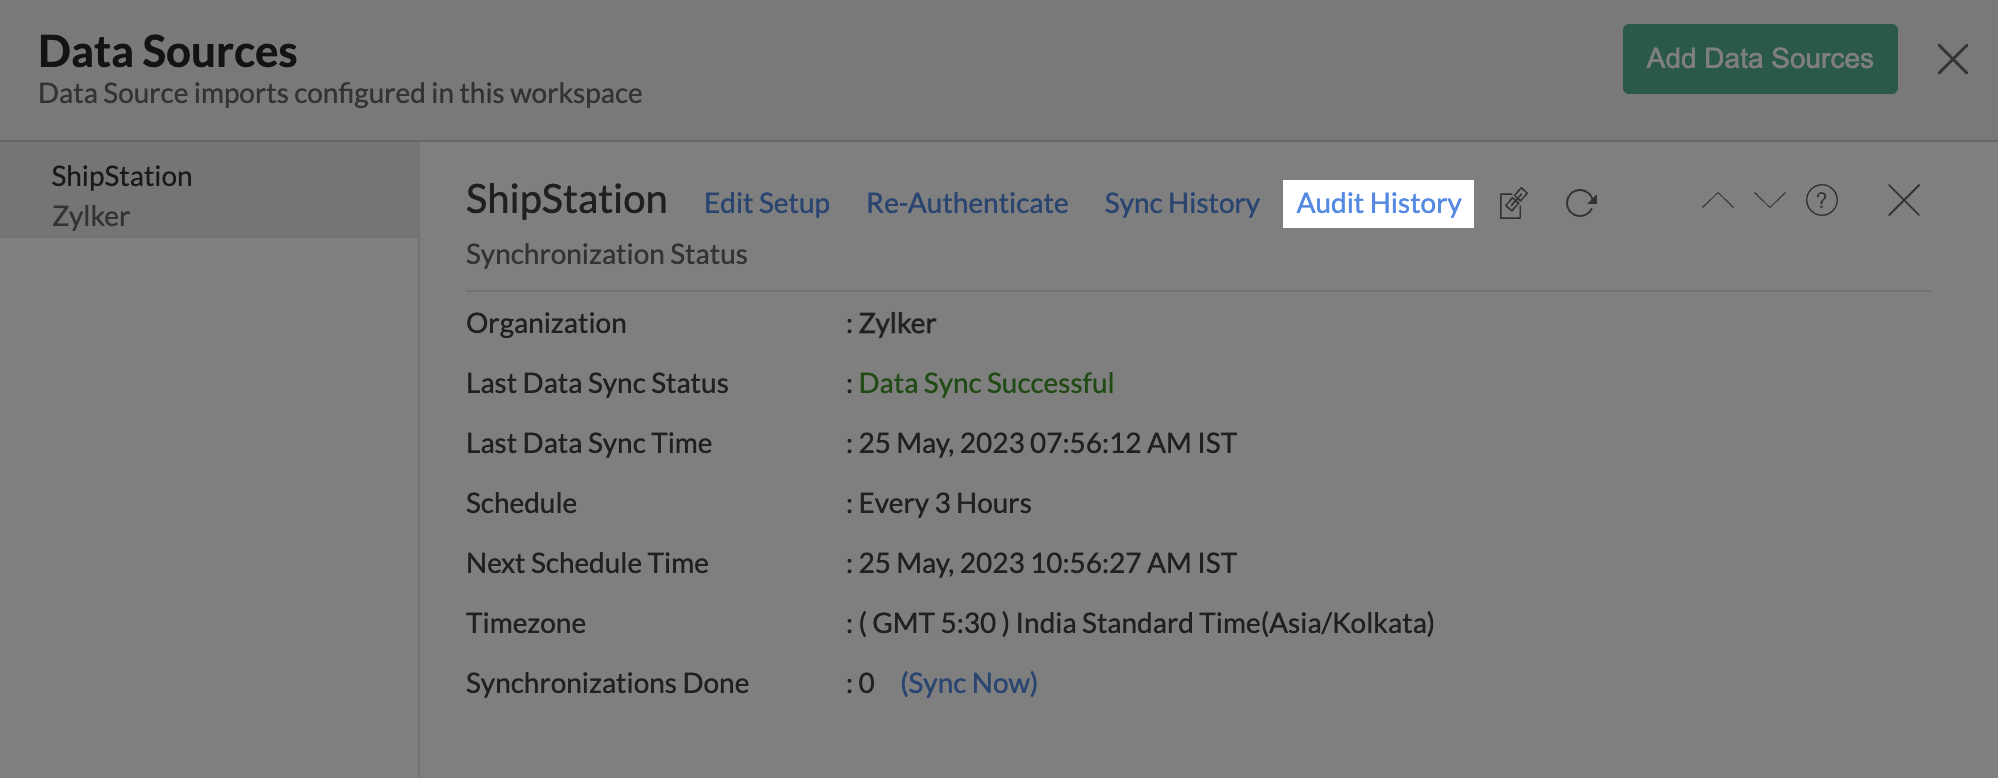
Task: Click the refresh sync icon
Action: coord(1581,203)
